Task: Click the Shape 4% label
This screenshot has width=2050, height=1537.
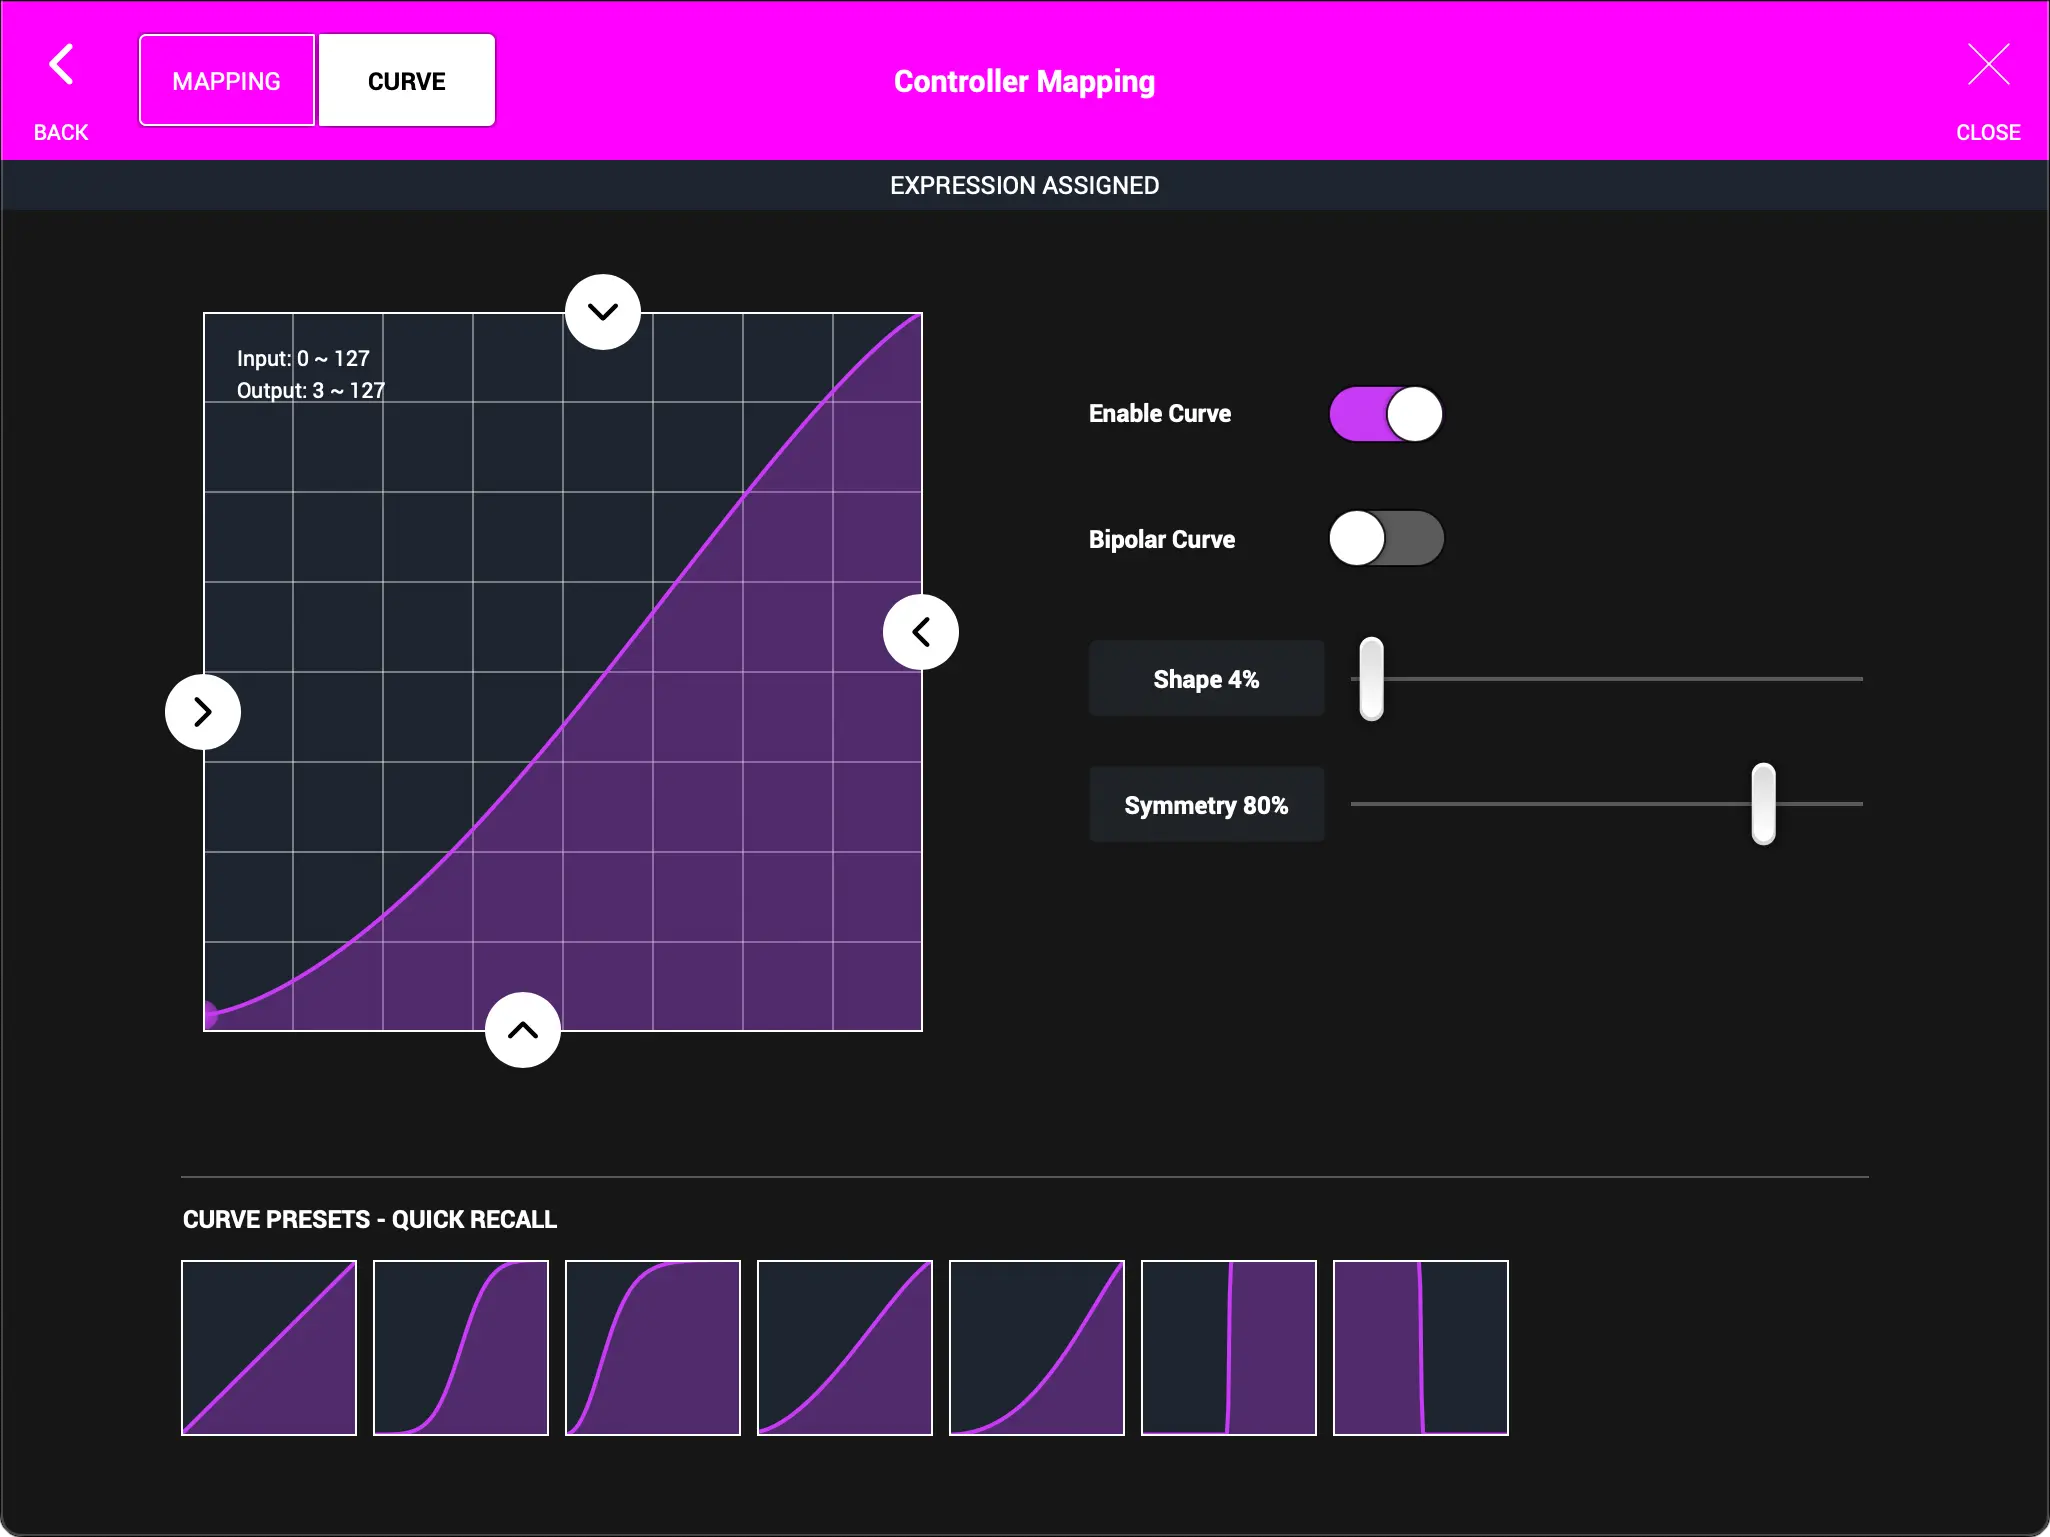Action: [x=1206, y=678]
